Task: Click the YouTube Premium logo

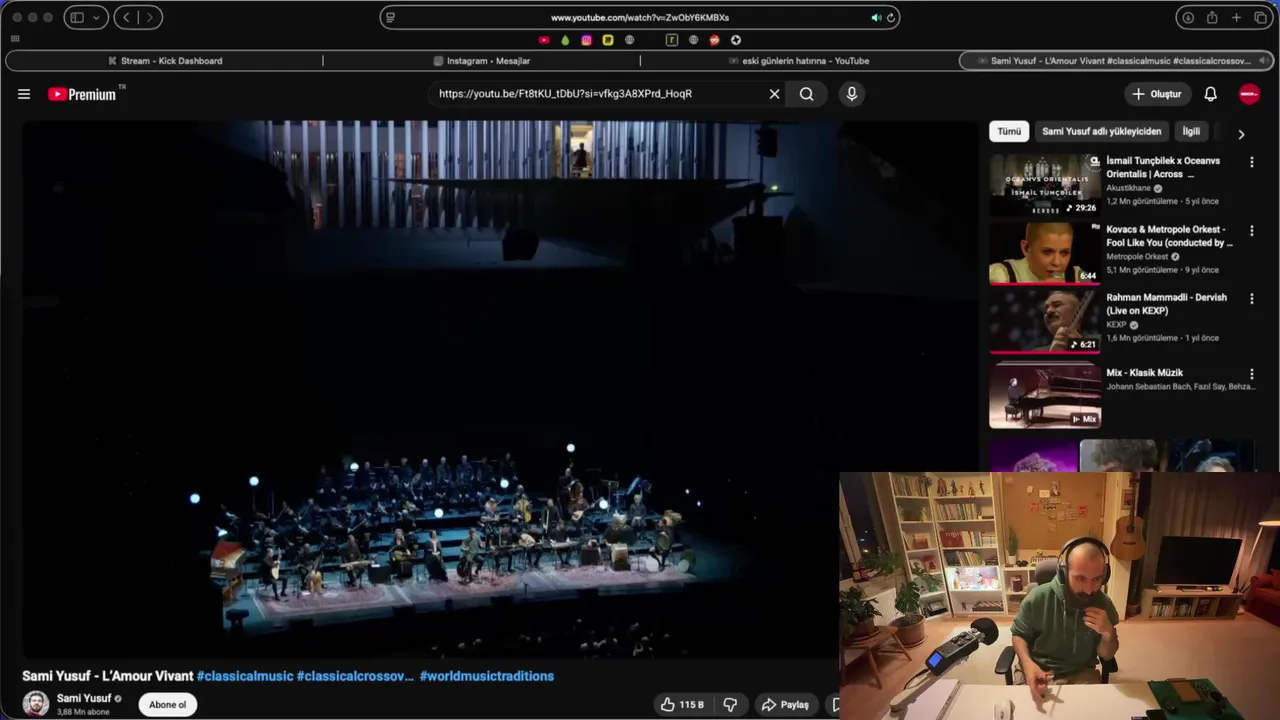Action: click(82, 94)
